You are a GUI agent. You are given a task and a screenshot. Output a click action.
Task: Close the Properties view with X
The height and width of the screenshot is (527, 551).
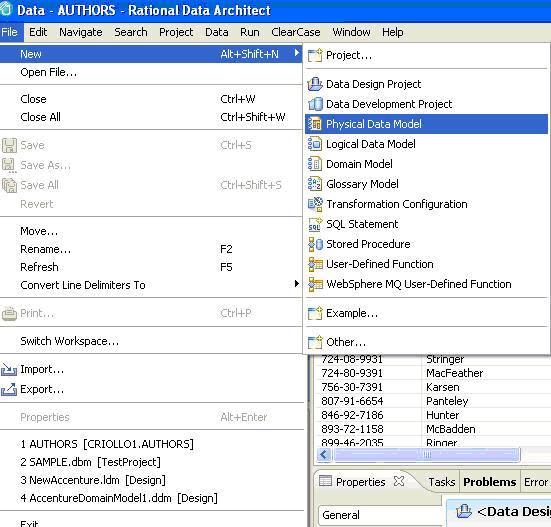(399, 481)
